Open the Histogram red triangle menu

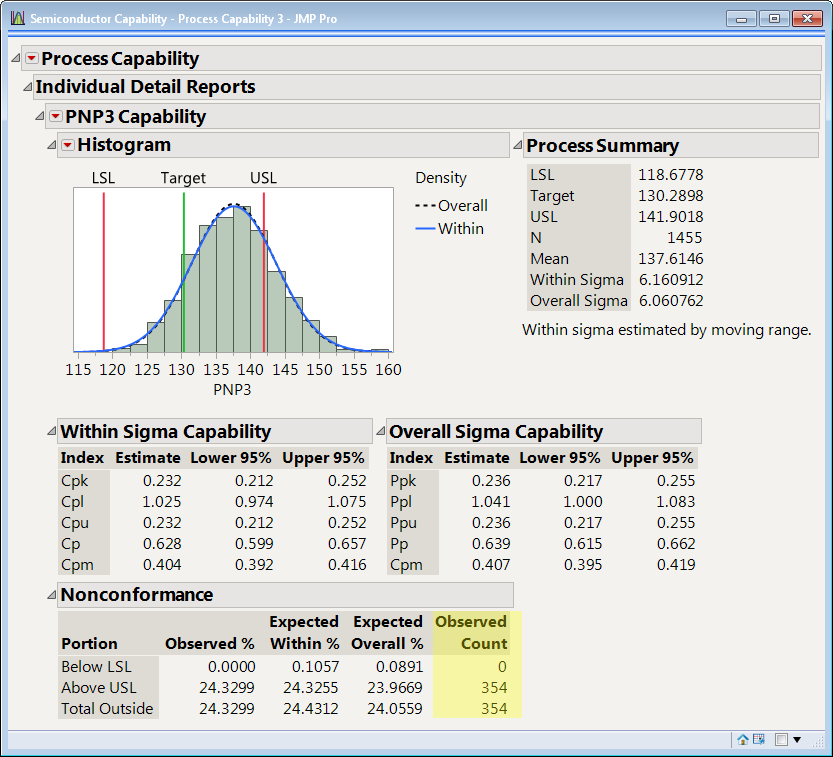pos(67,145)
